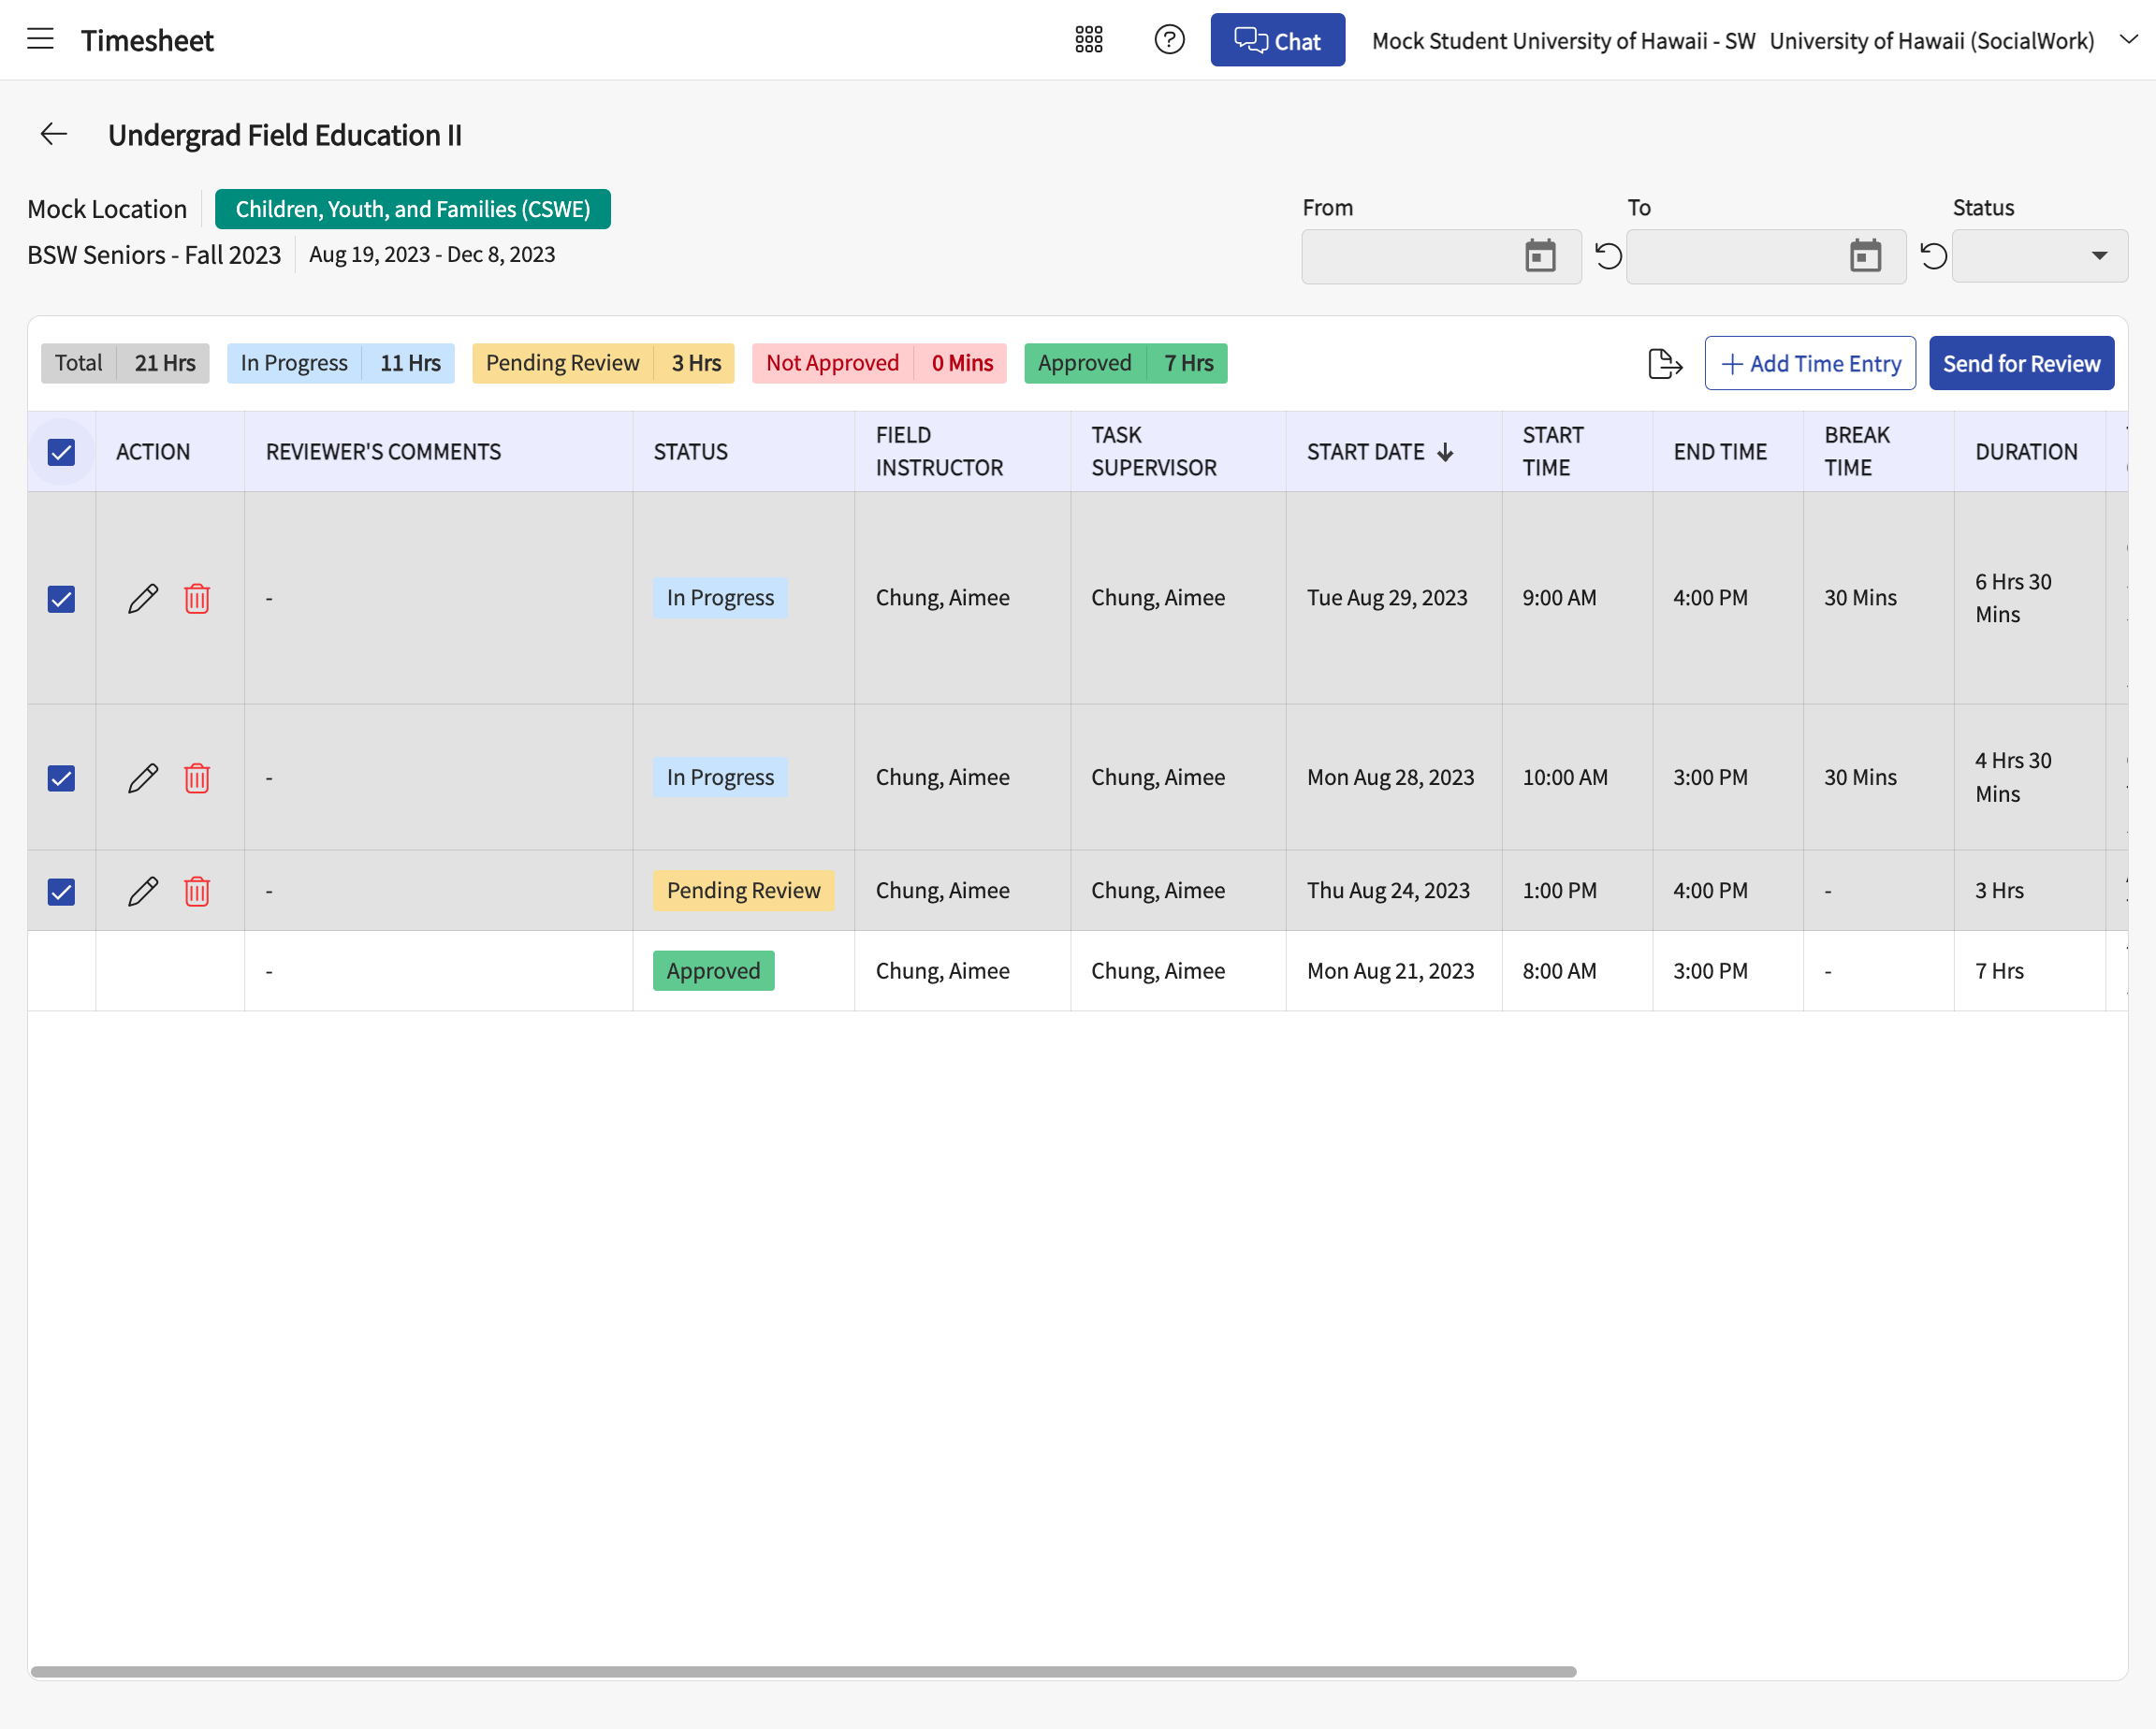Delete the Thu Aug 24, 2023 entry
The width and height of the screenshot is (2156, 1729).
(x=197, y=891)
